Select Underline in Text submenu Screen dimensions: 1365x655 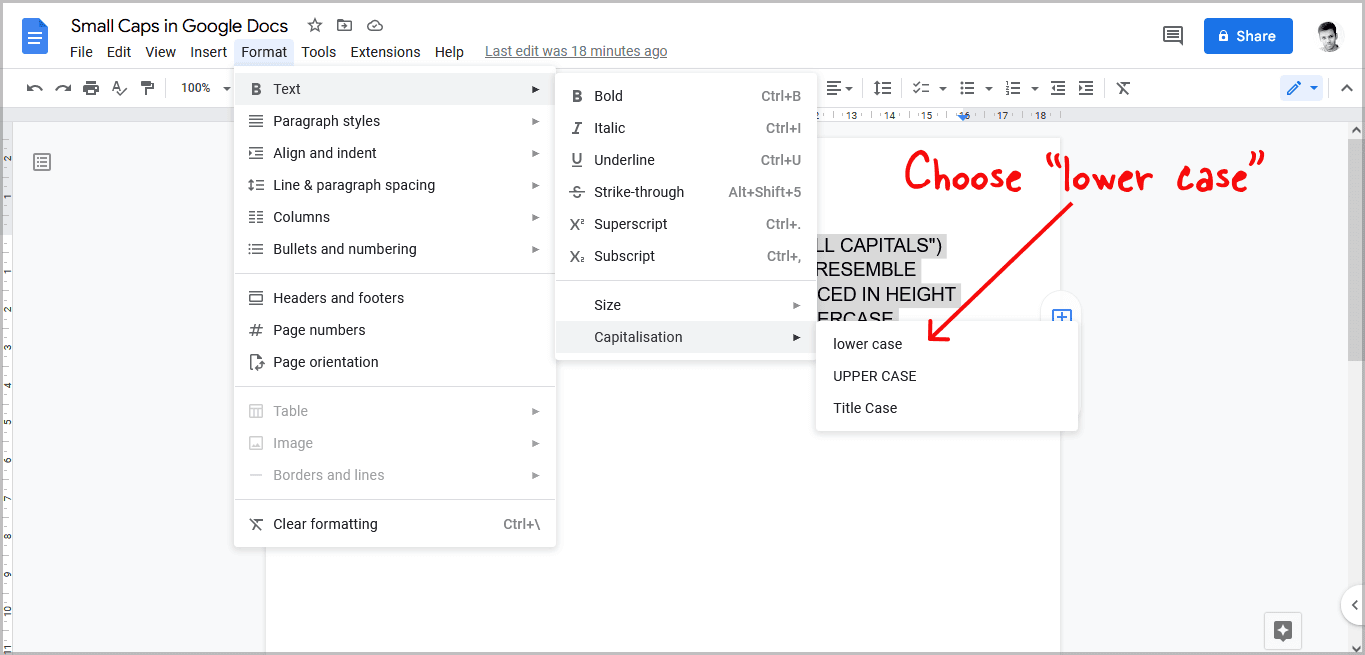[686, 160]
